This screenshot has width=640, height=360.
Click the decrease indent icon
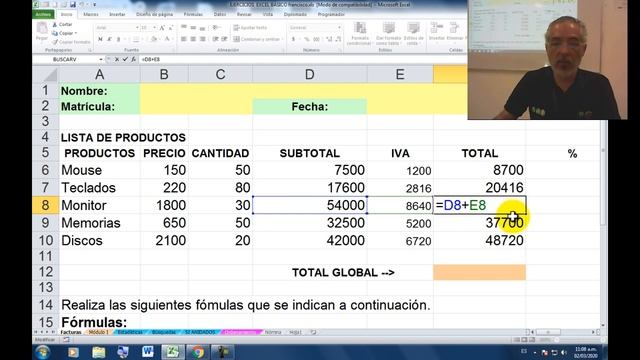pos(215,39)
